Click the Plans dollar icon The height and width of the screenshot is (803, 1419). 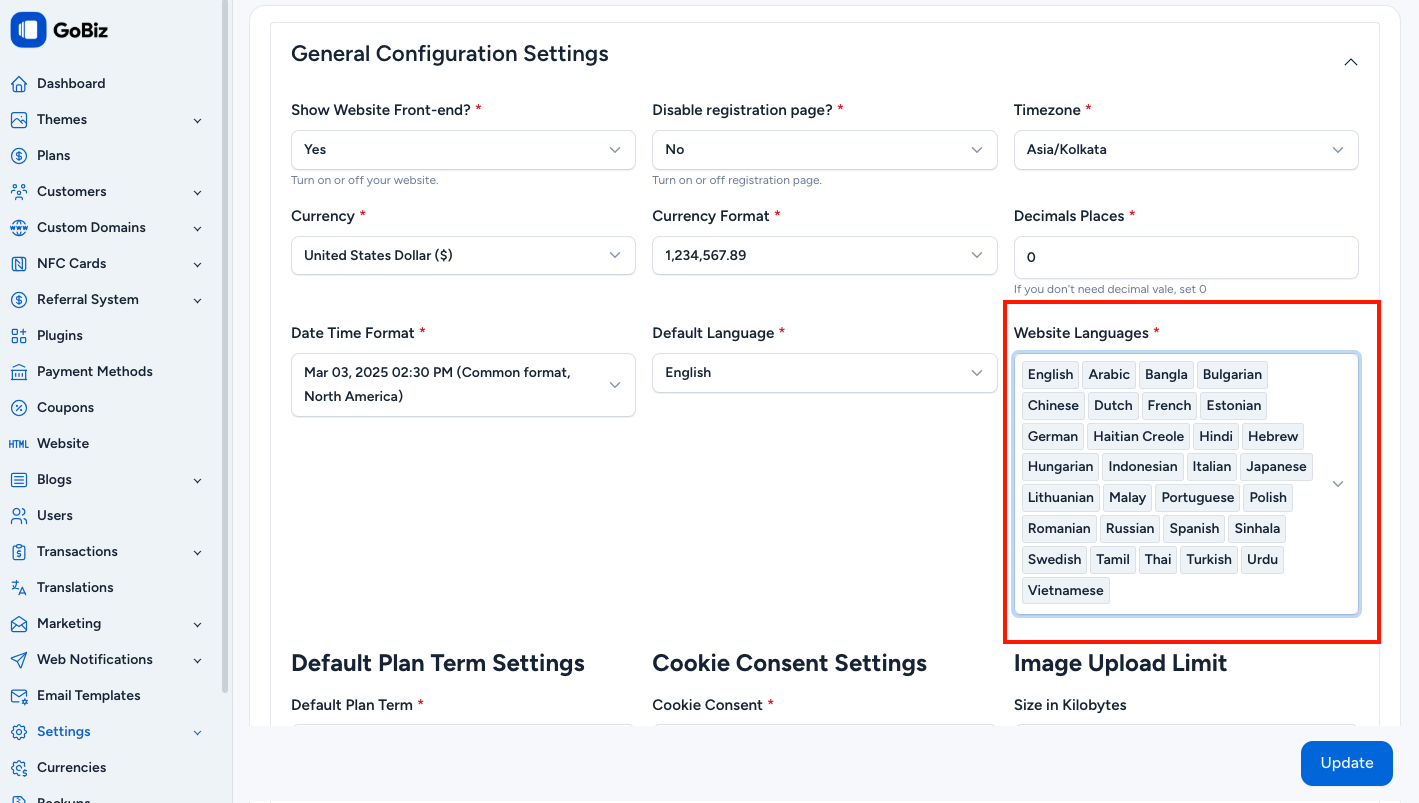point(19,156)
